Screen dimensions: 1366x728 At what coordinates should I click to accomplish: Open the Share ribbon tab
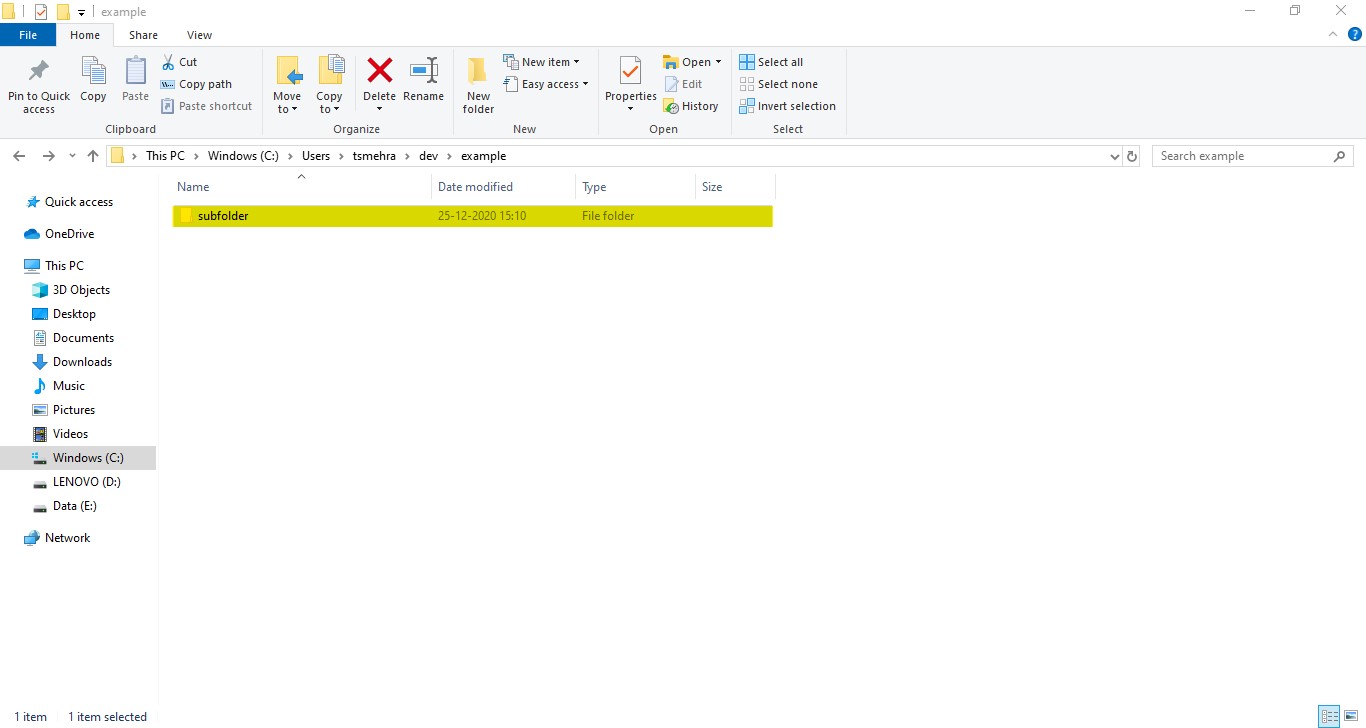pos(143,35)
